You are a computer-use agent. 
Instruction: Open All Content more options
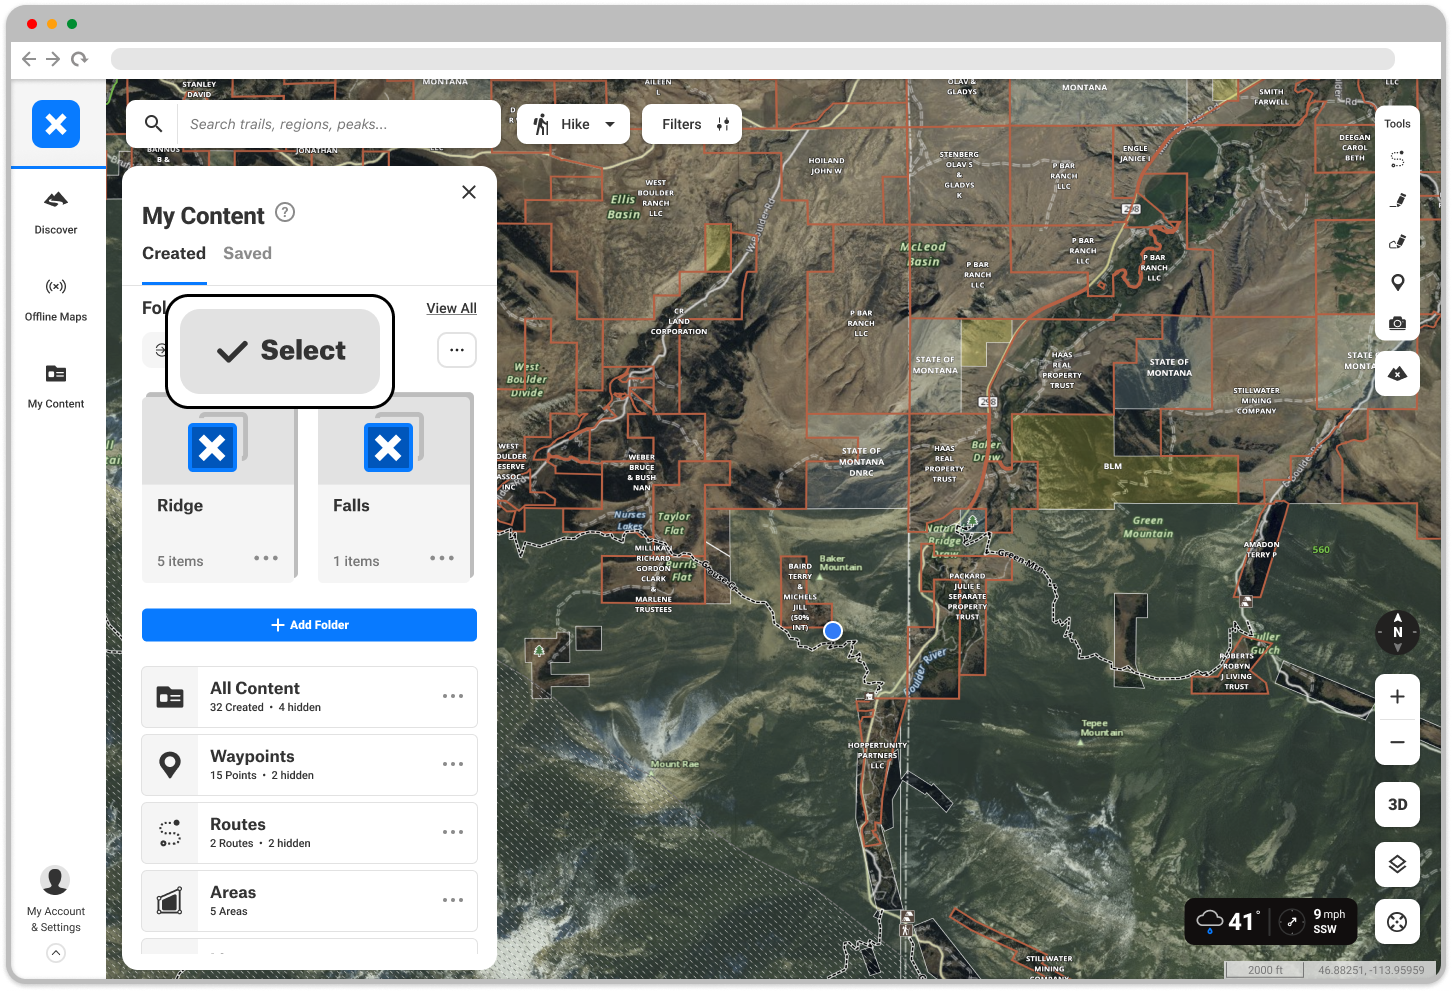(453, 696)
